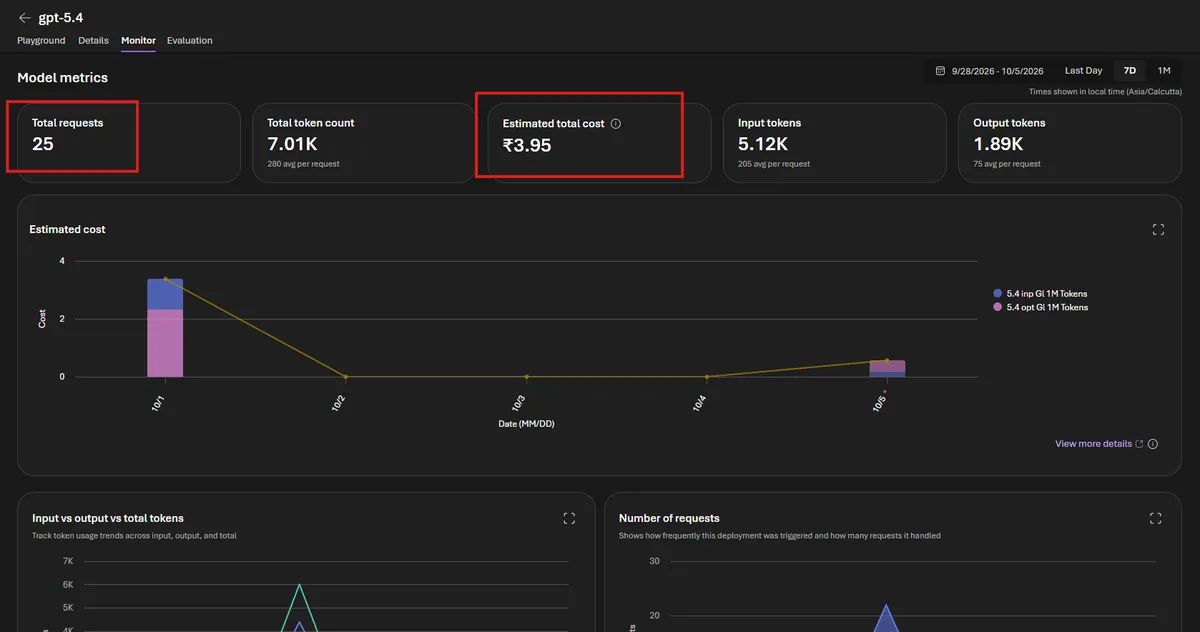Click the Total requests value 25
This screenshot has width=1200, height=632.
pos(43,144)
